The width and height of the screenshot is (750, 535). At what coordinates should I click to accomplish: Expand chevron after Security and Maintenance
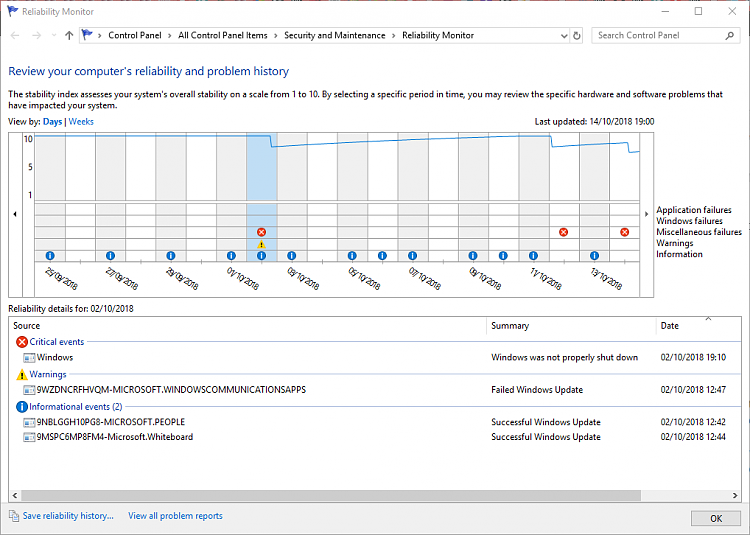394,35
